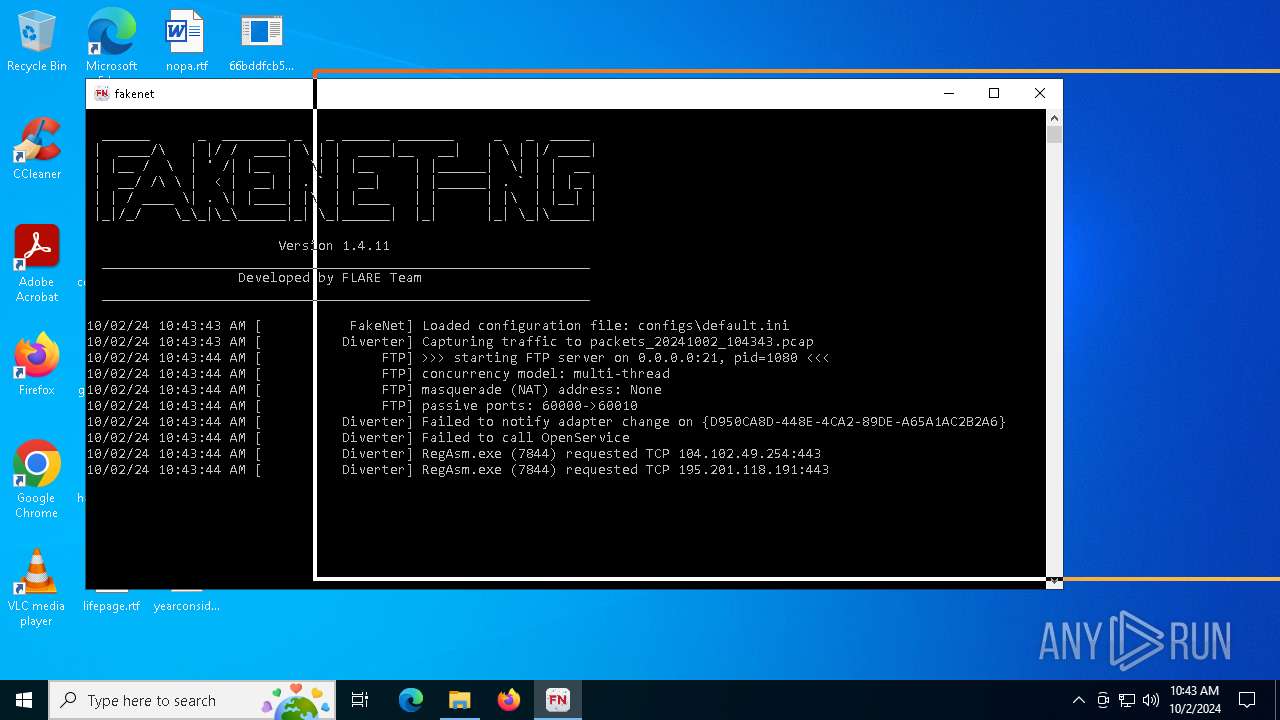Select the FakeNet taskbar button

[x=557, y=700]
